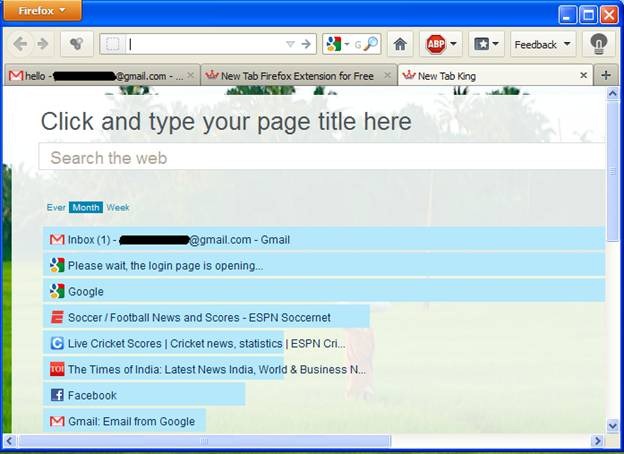Filter history by Ever
Viewport: 624px width, 454px height.
point(56,207)
